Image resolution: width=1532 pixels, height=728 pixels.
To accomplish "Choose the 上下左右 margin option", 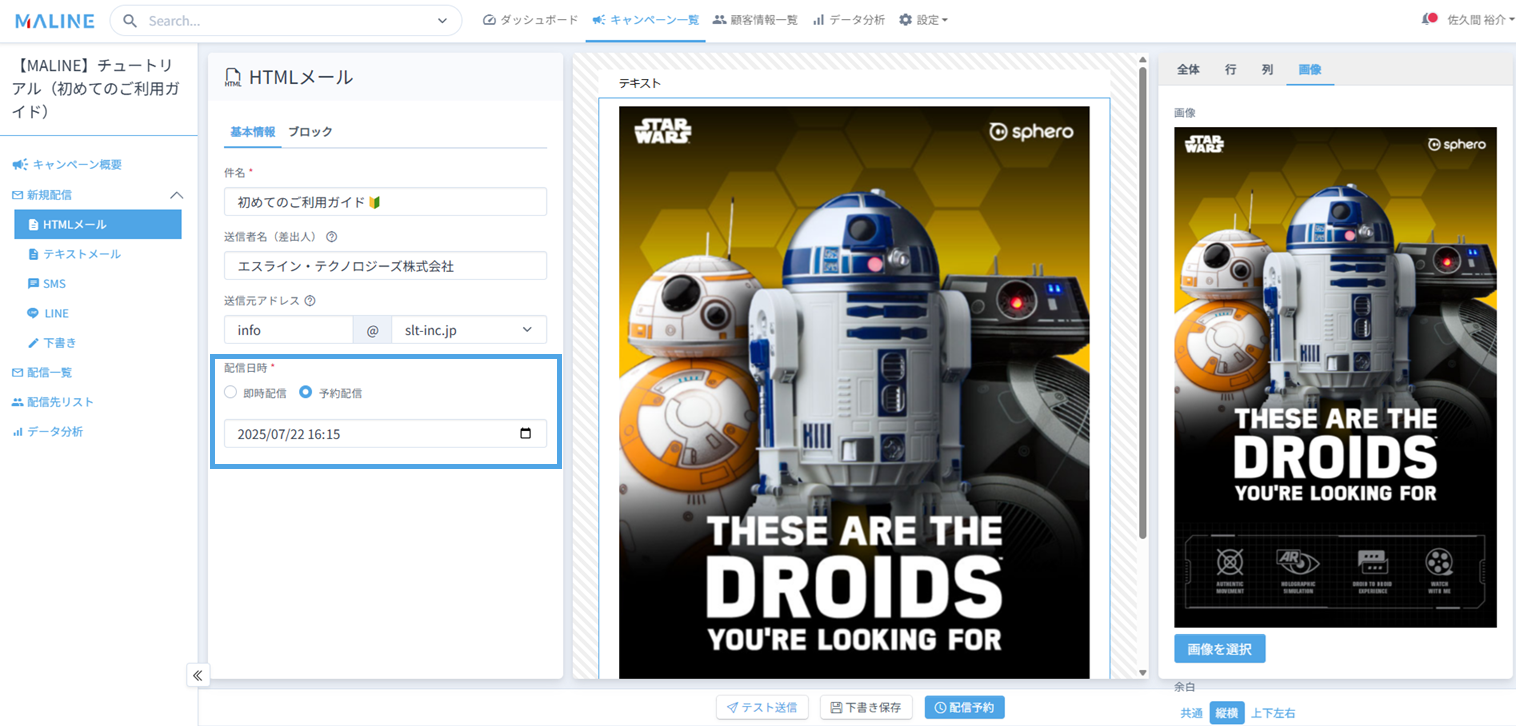I will coord(1273,713).
